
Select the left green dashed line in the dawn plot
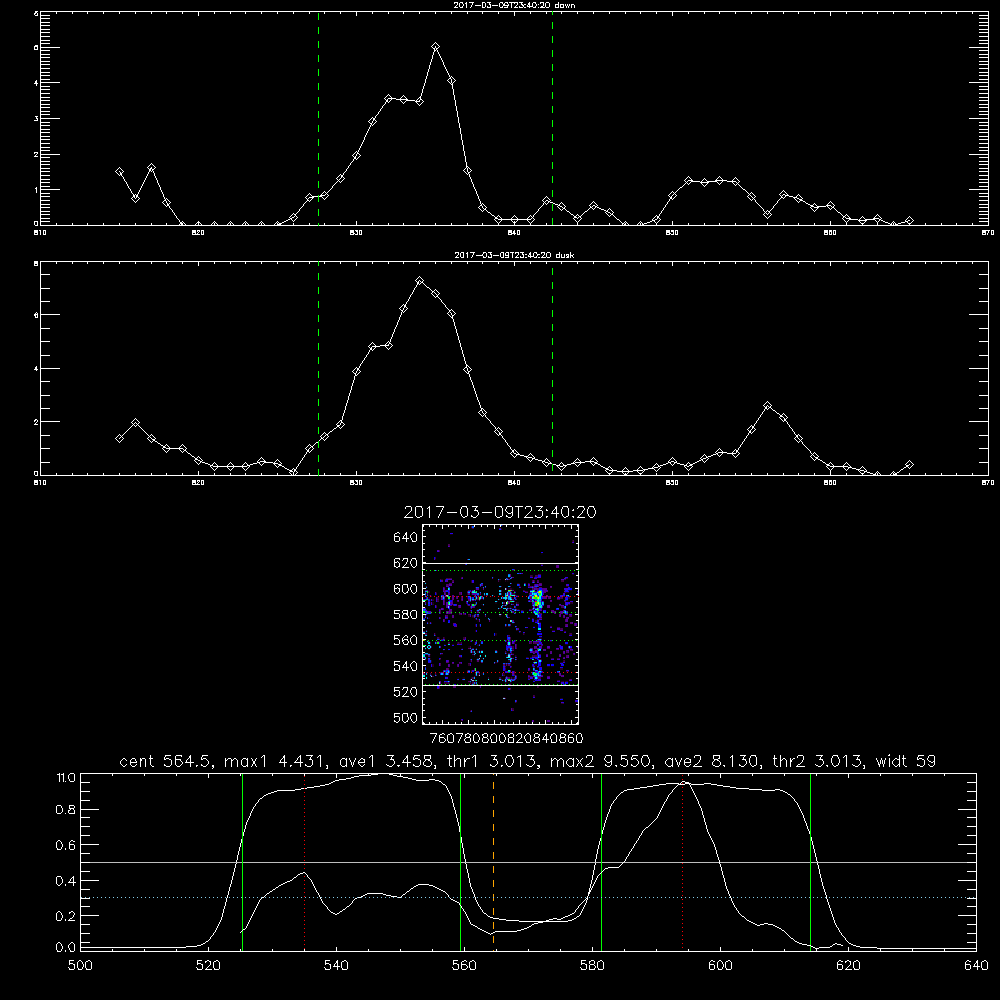318,118
